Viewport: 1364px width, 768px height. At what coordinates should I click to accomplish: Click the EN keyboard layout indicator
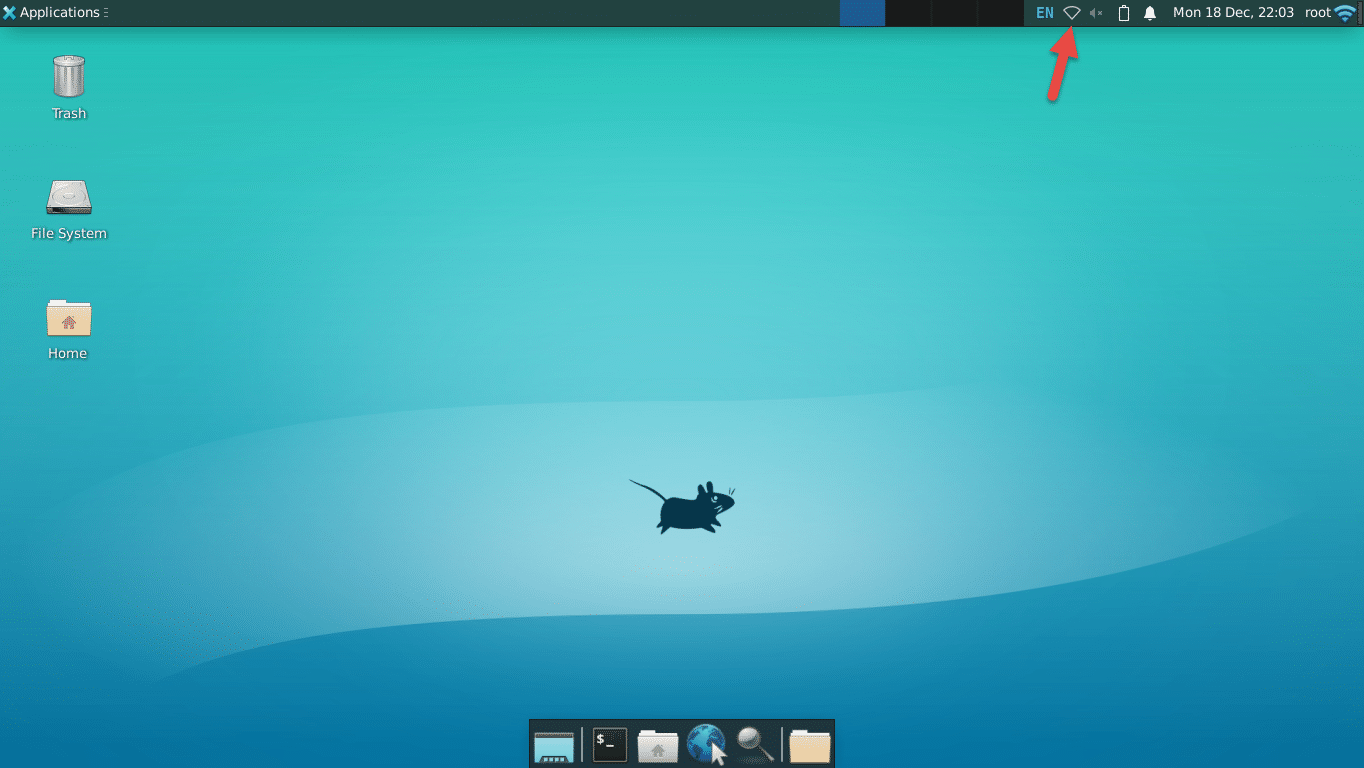click(x=1045, y=13)
